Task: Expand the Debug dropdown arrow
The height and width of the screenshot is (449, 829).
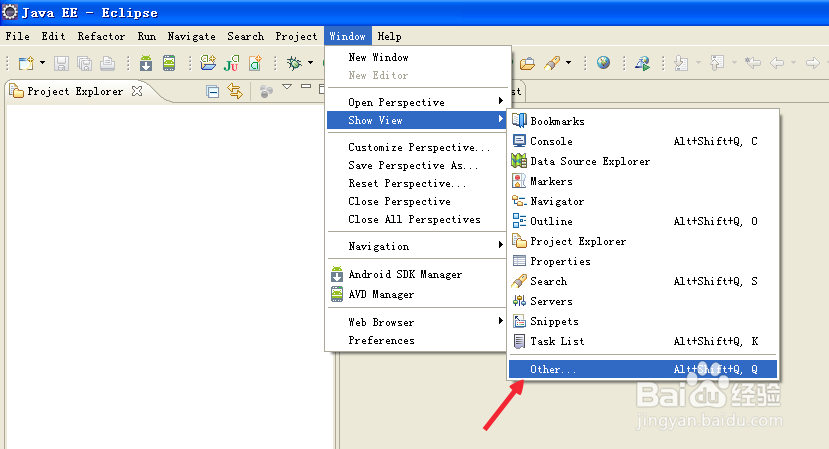Action: pyautogui.click(x=310, y=63)
